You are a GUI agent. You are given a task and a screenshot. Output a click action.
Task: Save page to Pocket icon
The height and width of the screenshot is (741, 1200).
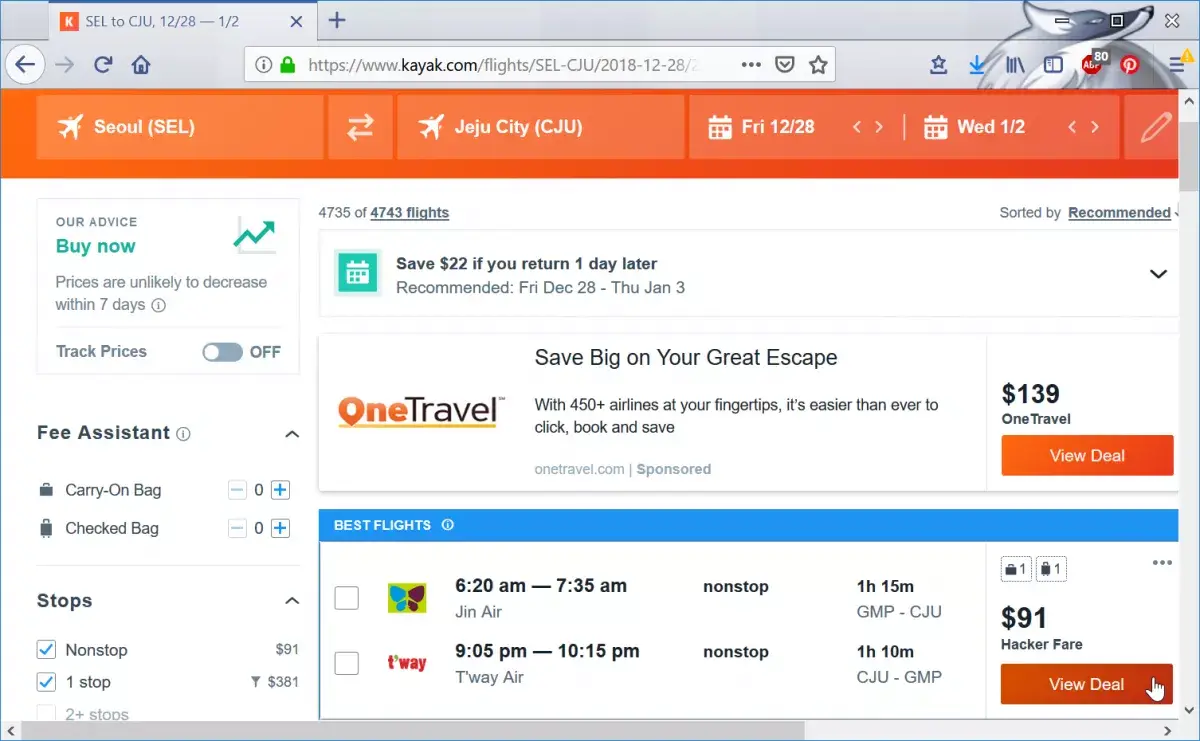(x=785, y=65)
